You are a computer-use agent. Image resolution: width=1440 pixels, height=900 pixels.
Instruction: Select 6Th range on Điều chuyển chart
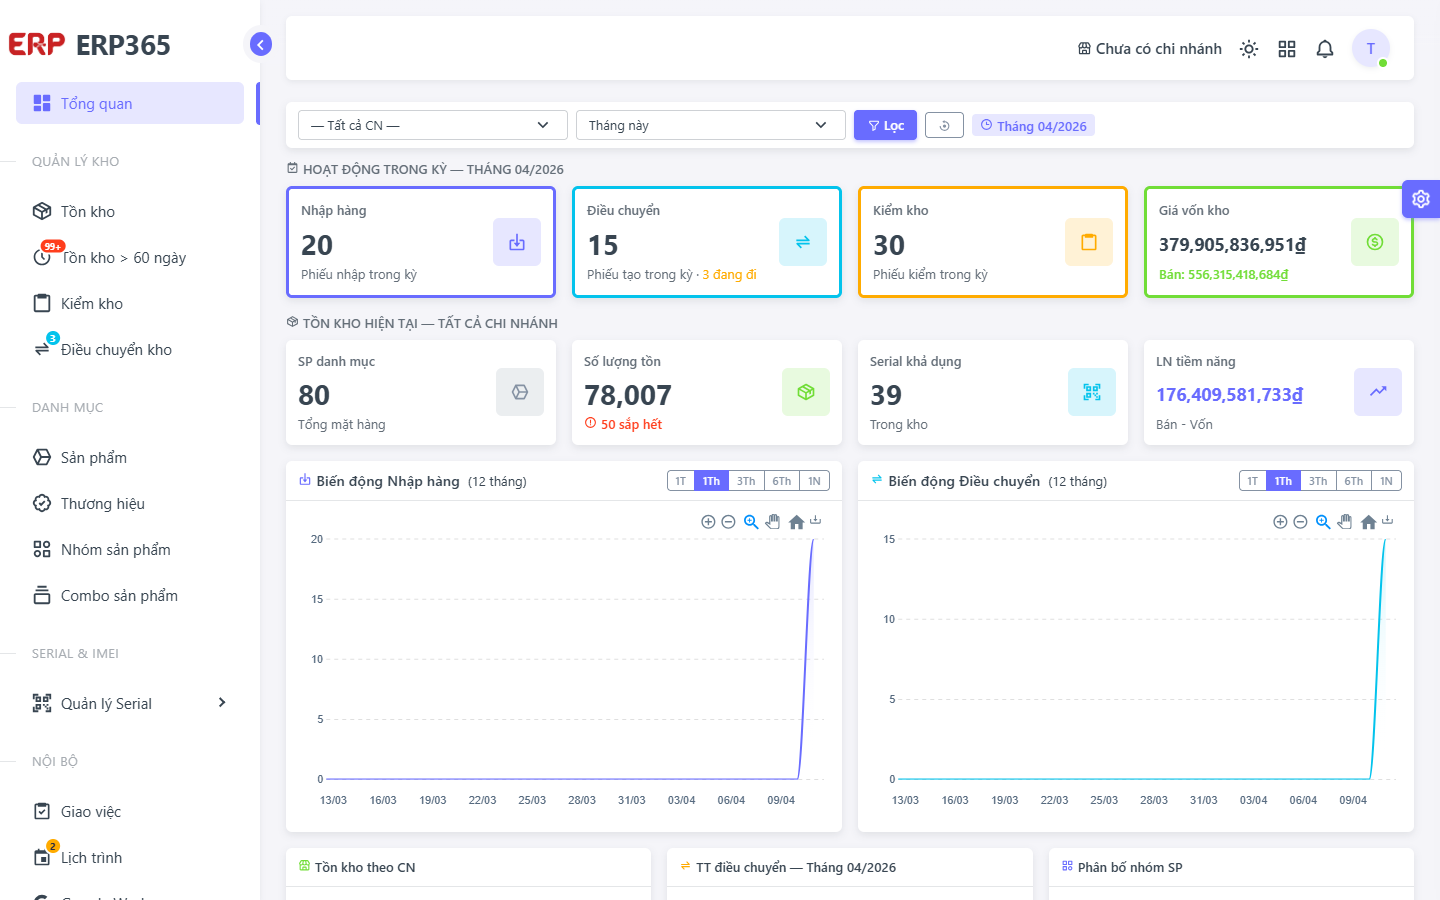pyautogui.click(x=1354, y=481)
